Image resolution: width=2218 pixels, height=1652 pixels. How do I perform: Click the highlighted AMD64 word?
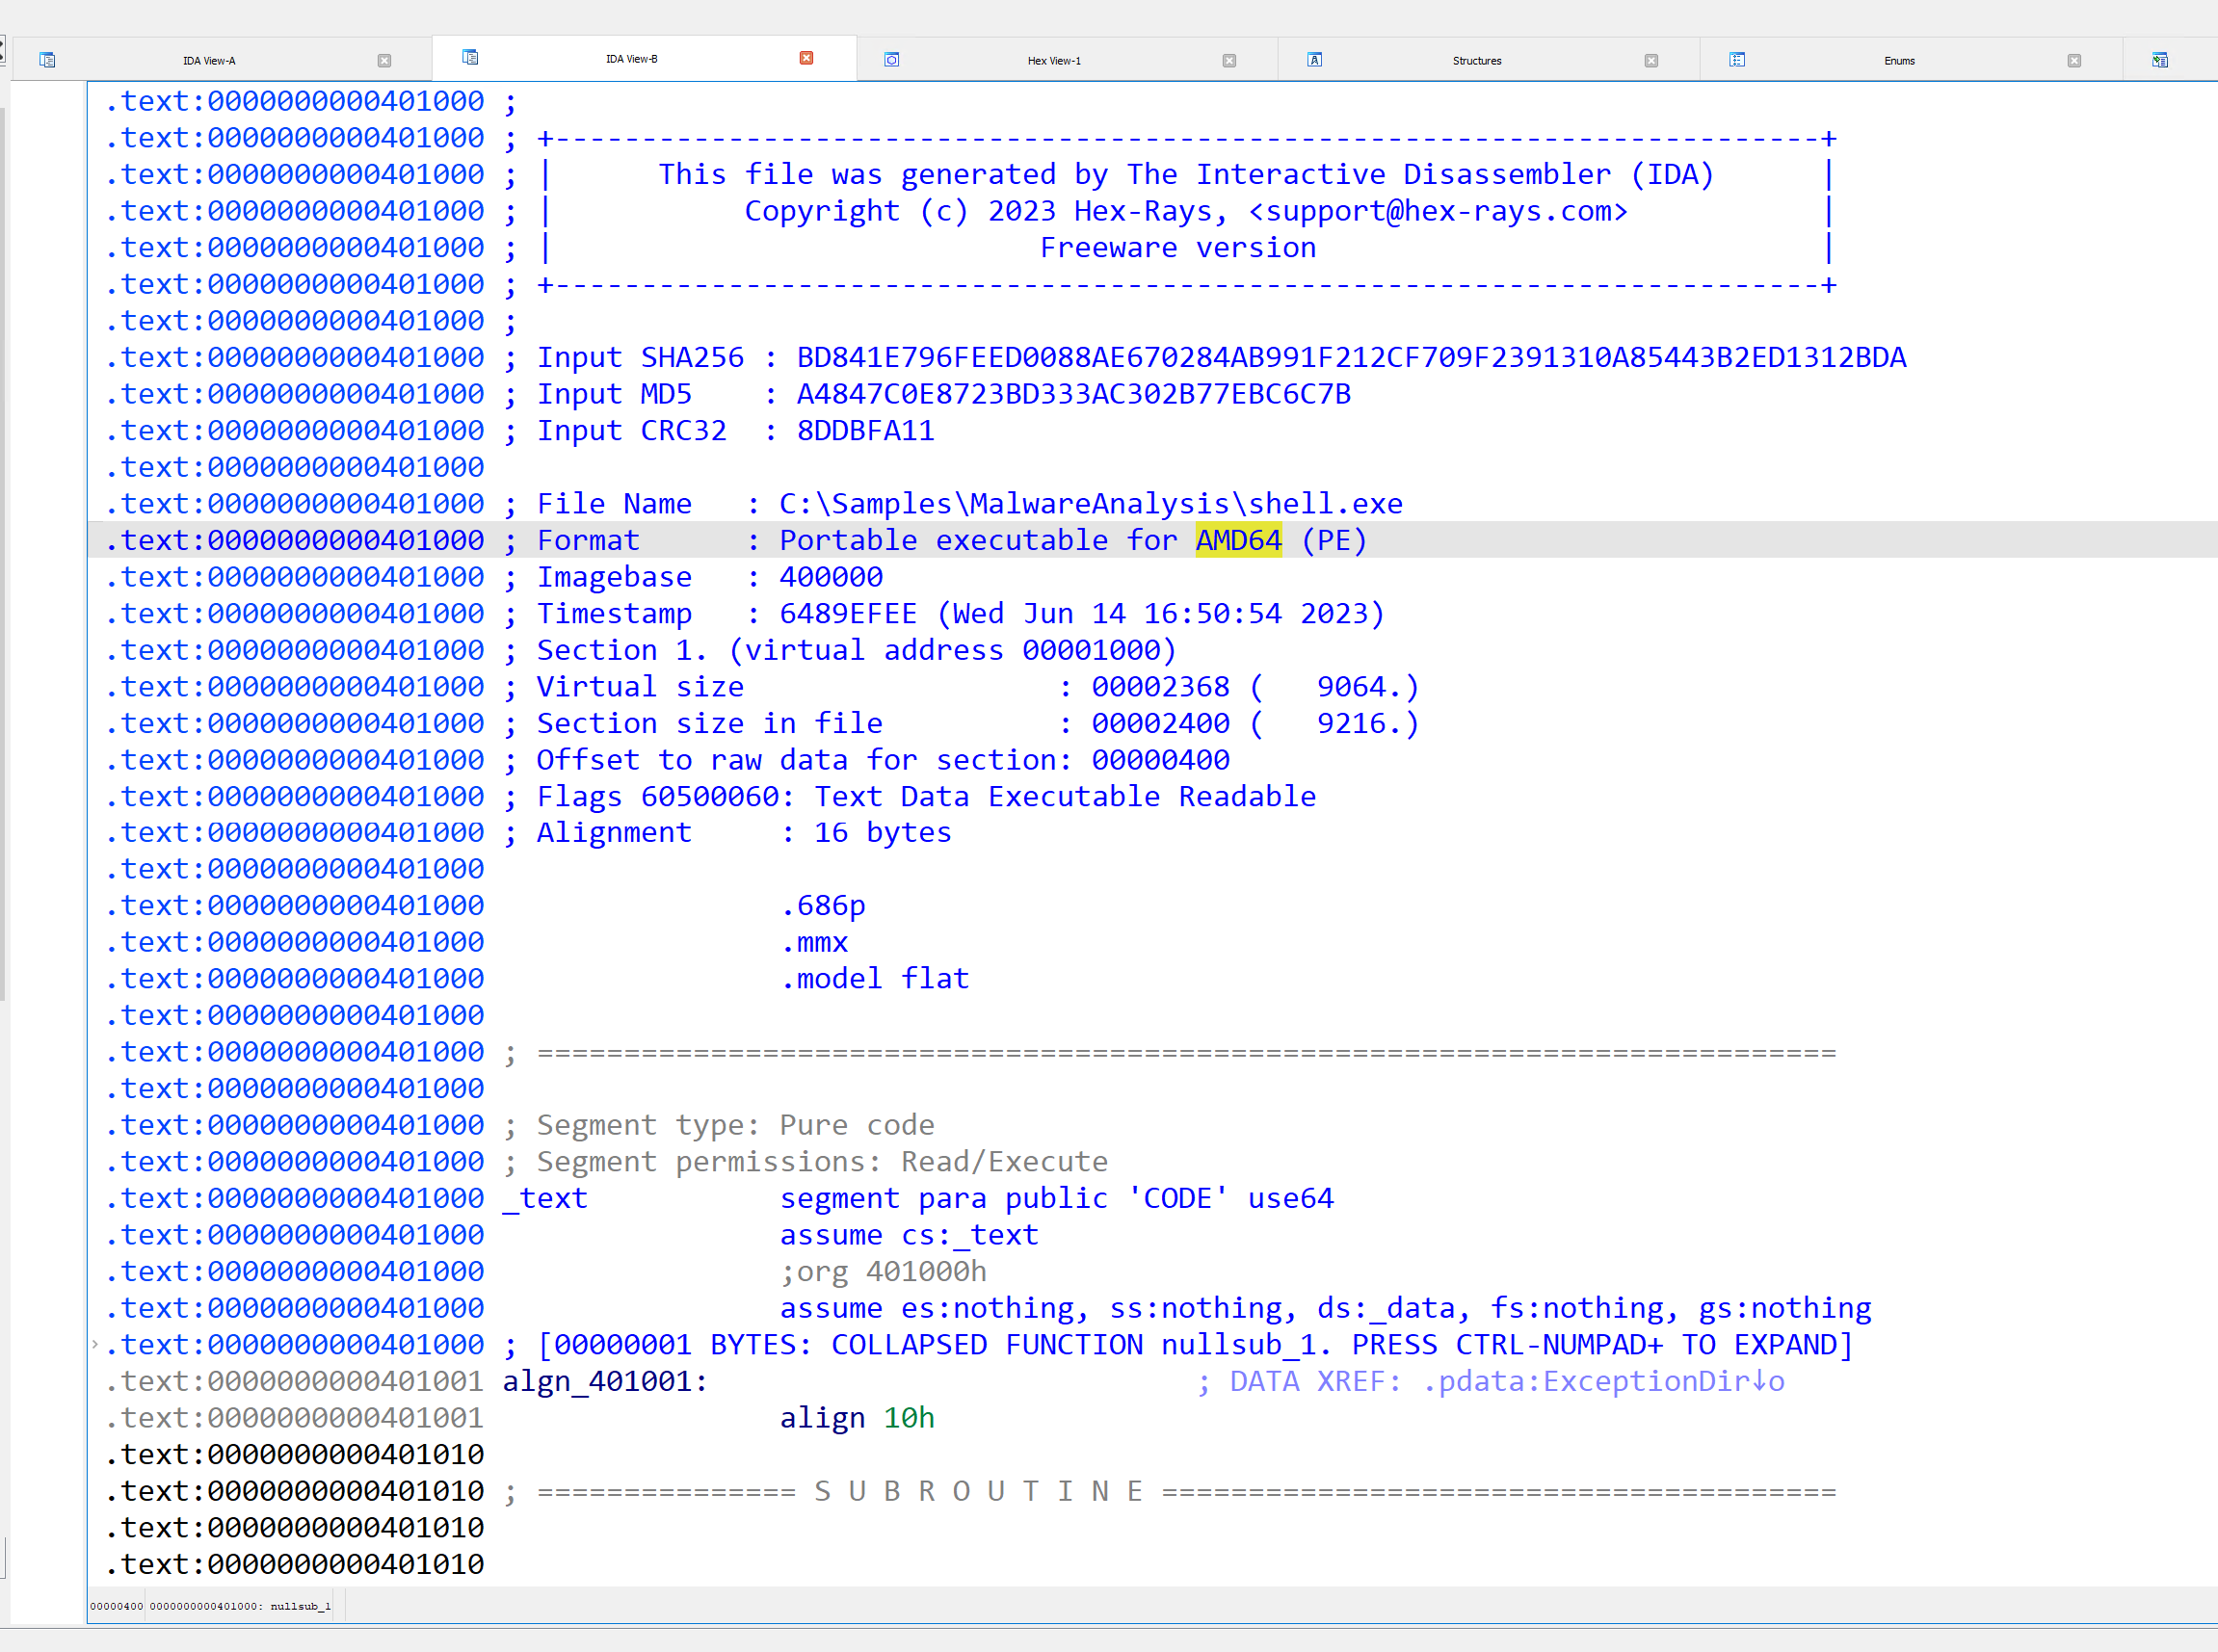[1238, 540]
